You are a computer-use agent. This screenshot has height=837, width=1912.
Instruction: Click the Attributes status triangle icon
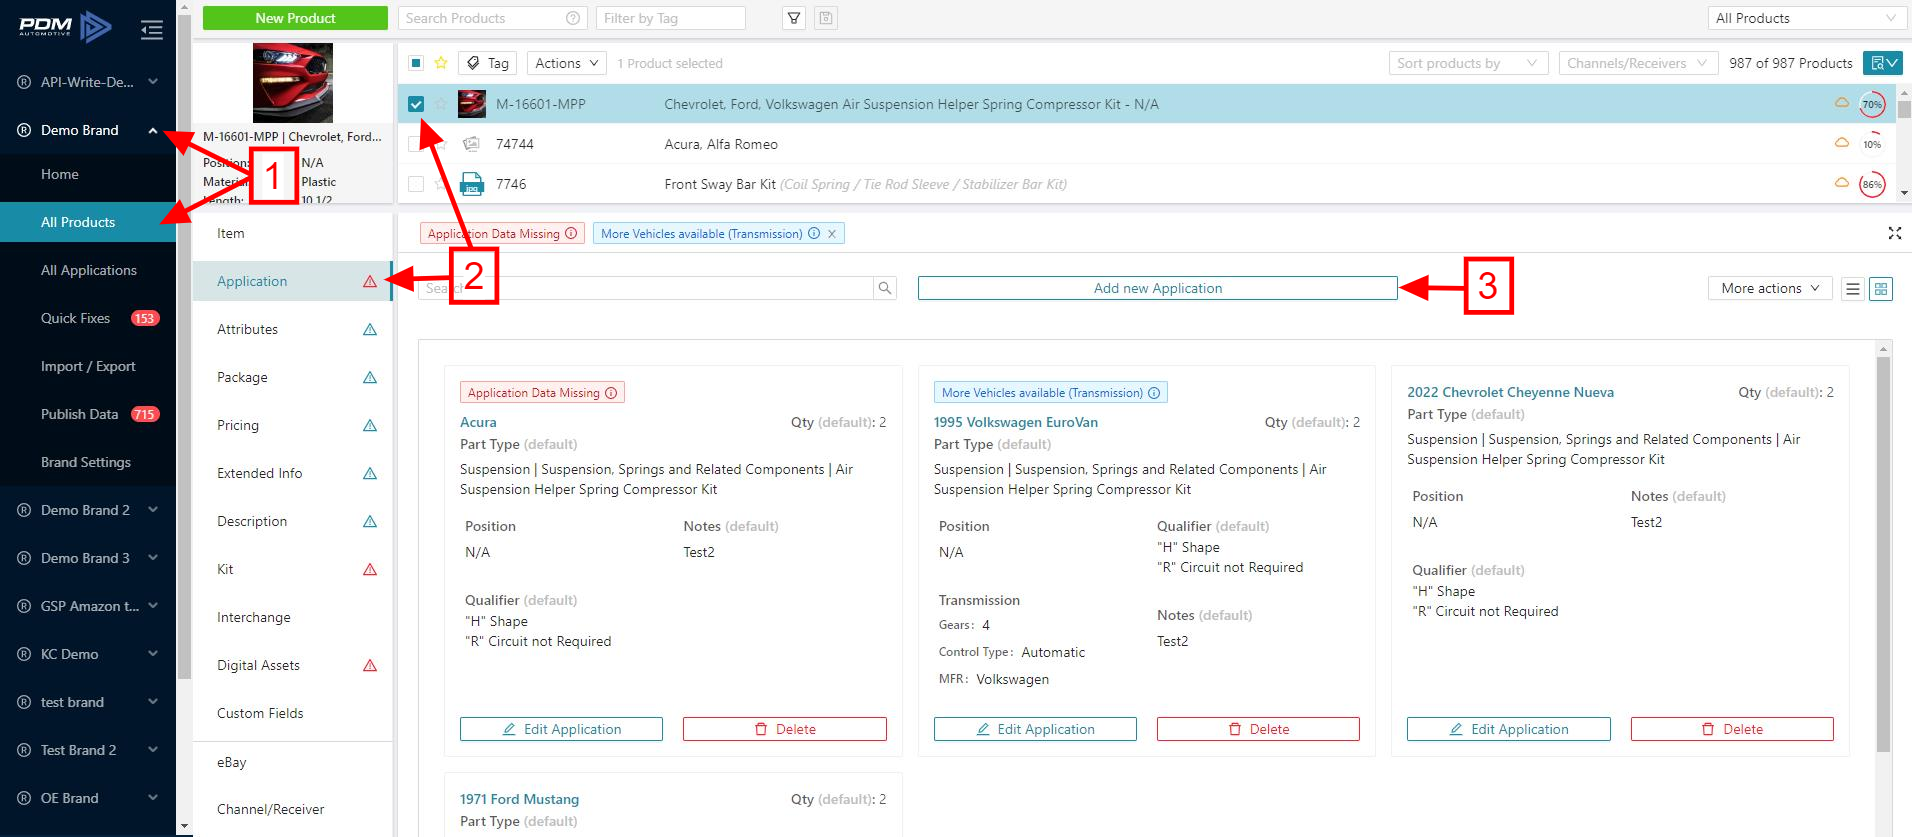(x=370, y=330)
